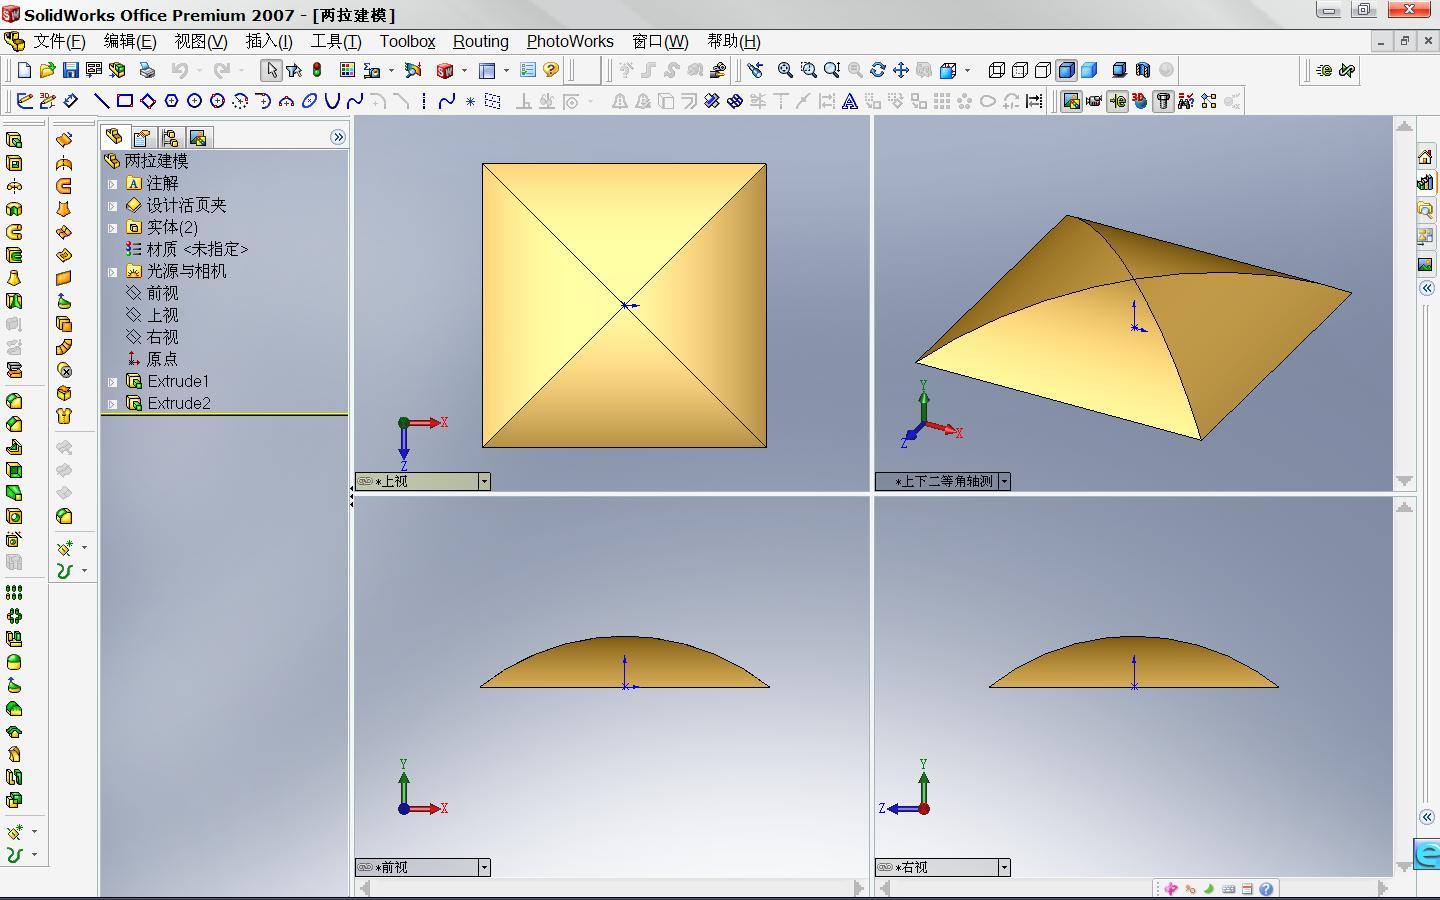Expand the Extrude1 feature node

(x=113, y=382)
